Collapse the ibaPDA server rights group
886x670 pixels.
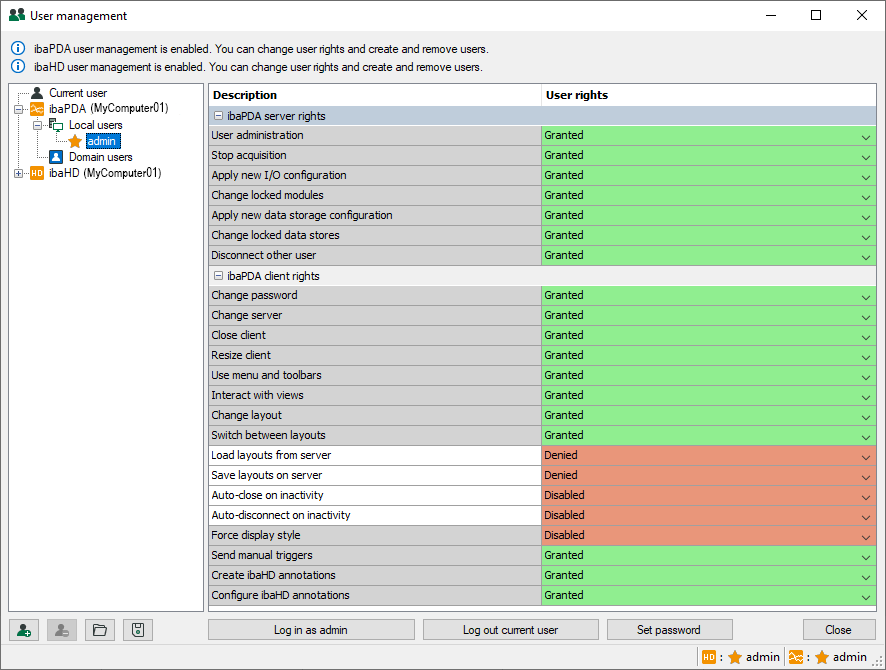tap(218, 116)
